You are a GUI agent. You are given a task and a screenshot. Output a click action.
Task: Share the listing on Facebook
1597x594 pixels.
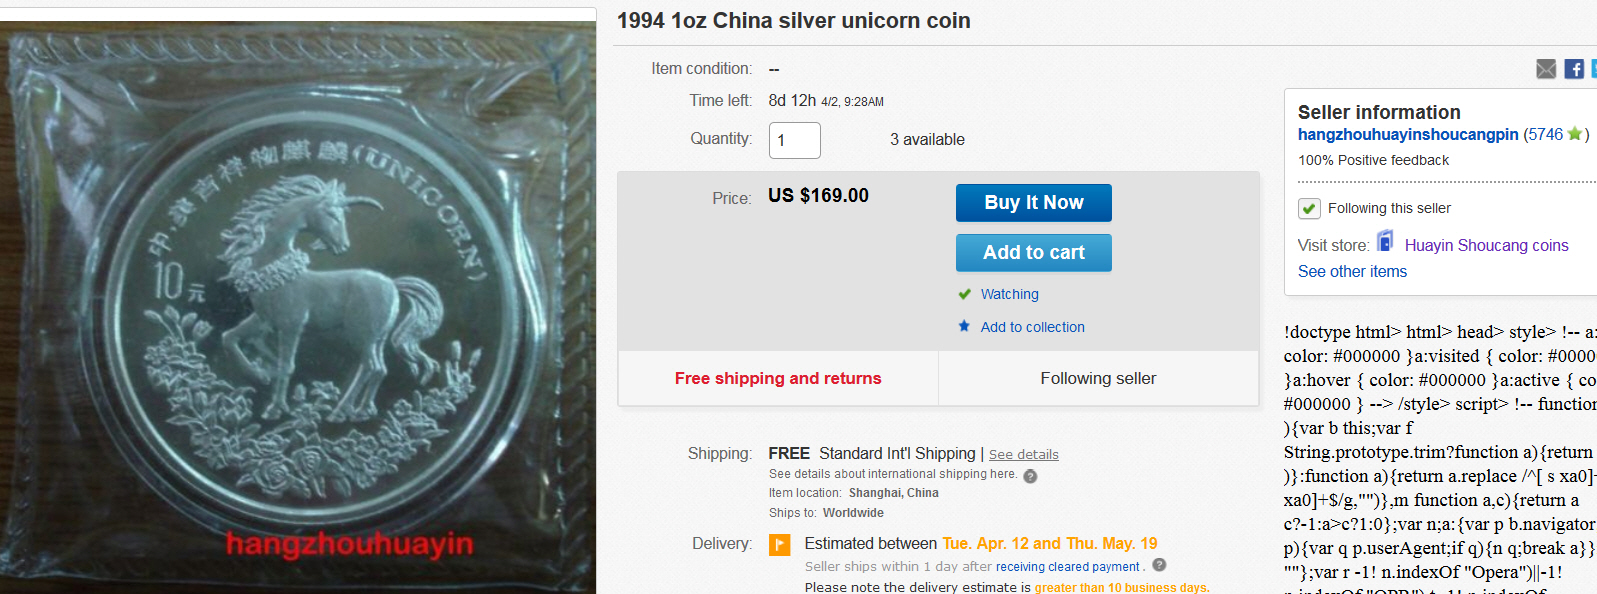1574,69
